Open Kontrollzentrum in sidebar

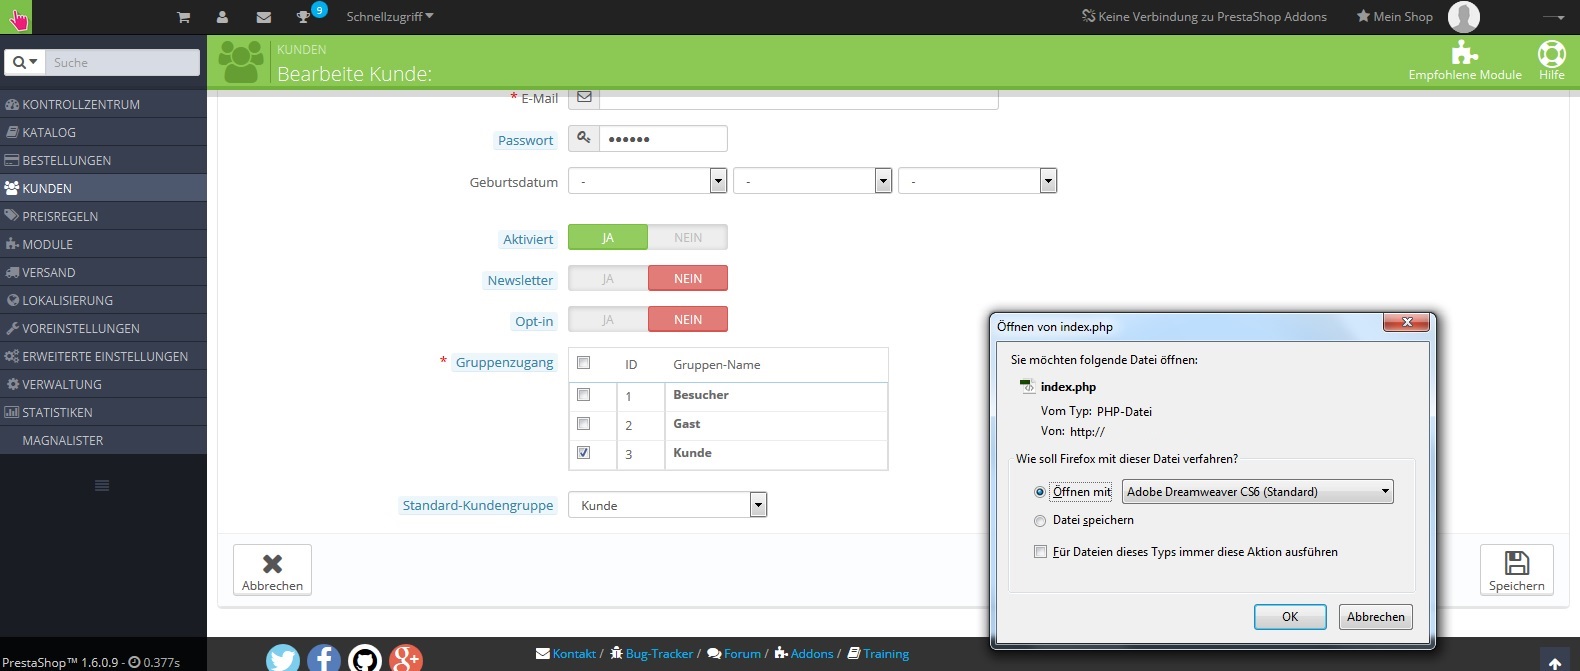tap(103, 104)
